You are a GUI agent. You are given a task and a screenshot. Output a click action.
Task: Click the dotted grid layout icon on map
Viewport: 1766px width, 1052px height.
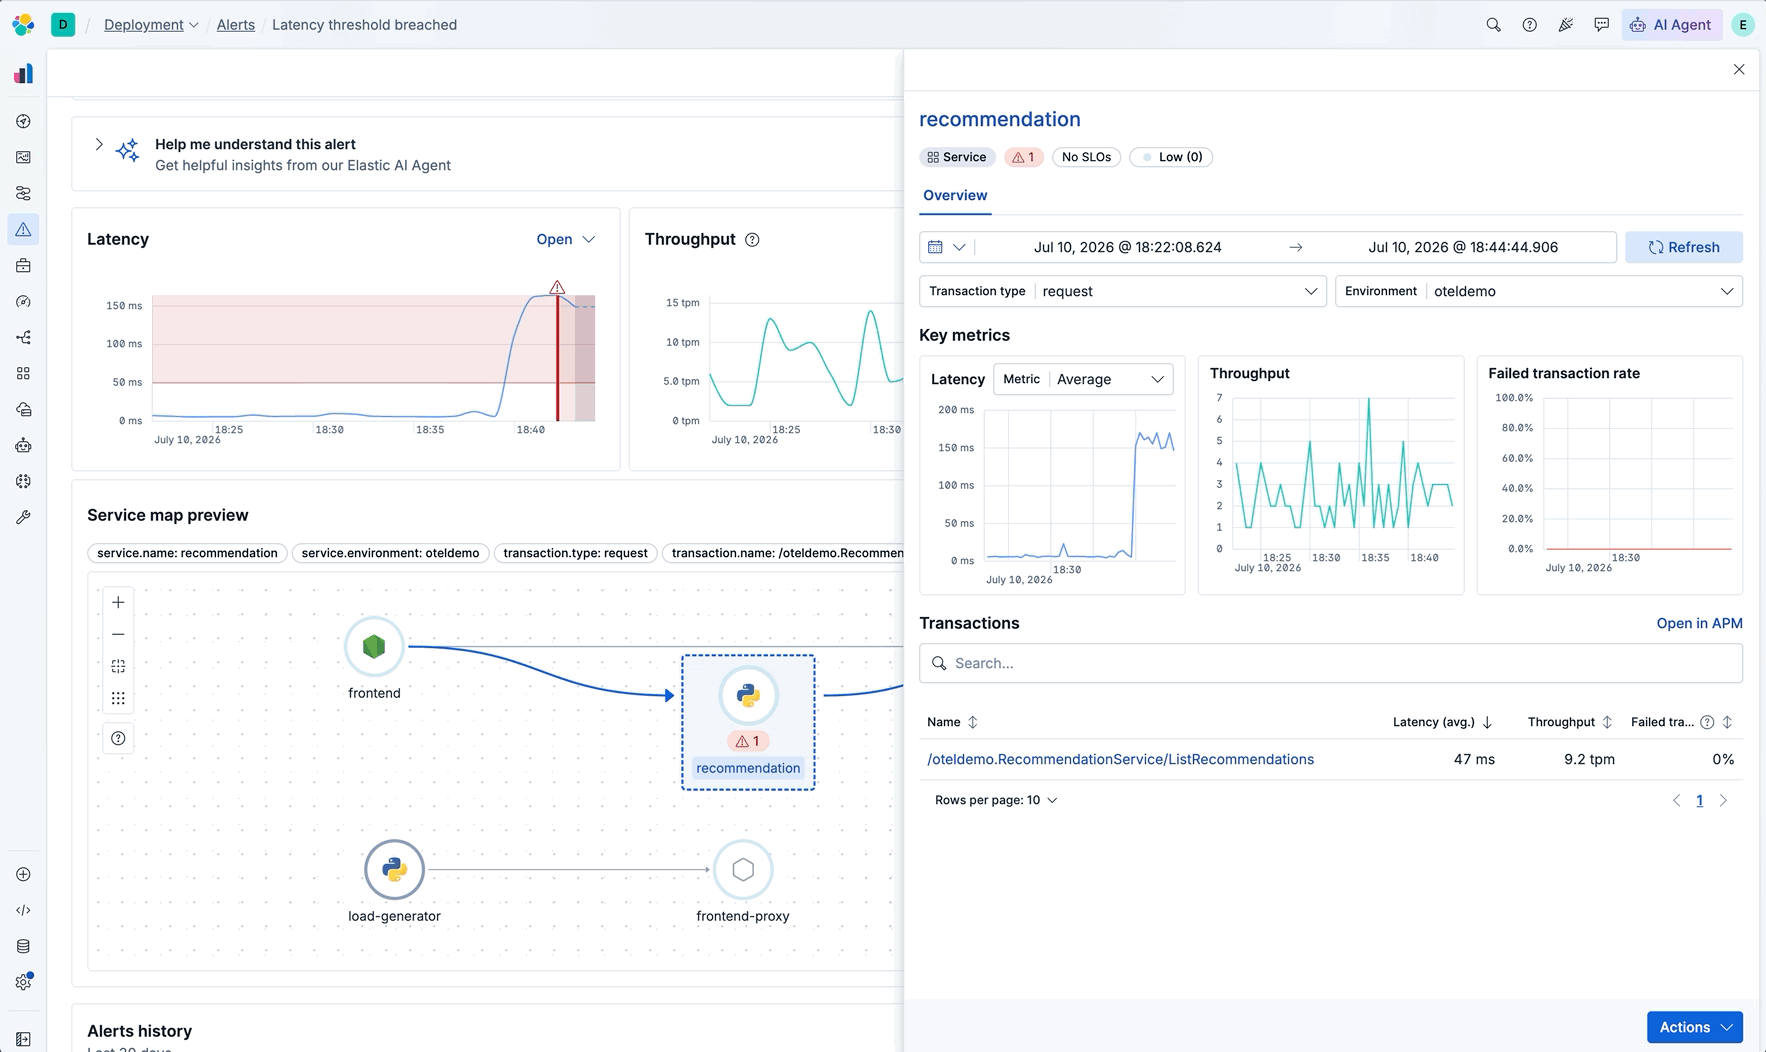click(x=118, y=698)
